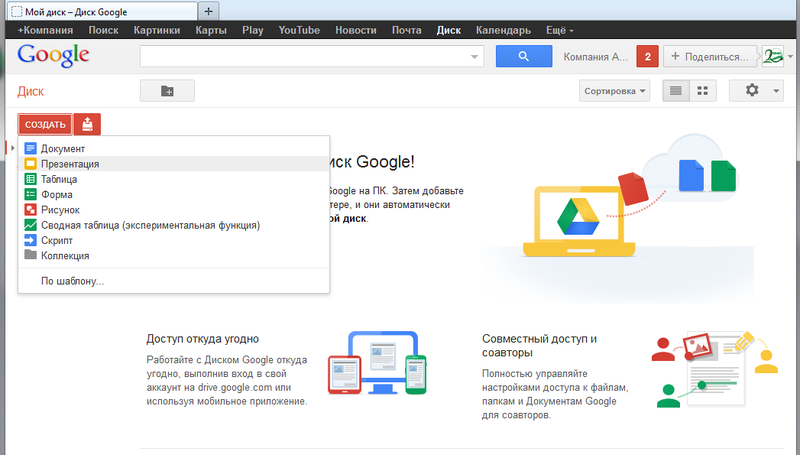Click the profile avatar picture
Viewport: 800px width, 455px height.
(772, 56)
